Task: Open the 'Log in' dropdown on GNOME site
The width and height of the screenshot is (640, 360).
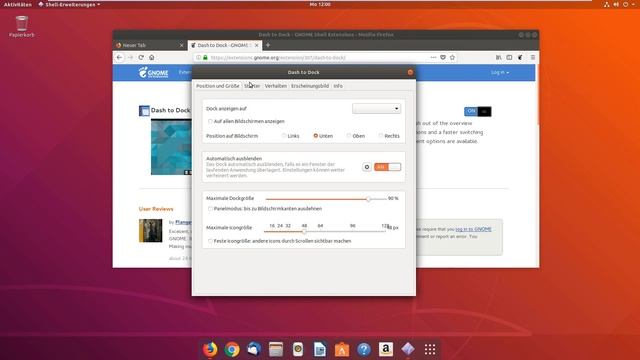Action: 500,72
